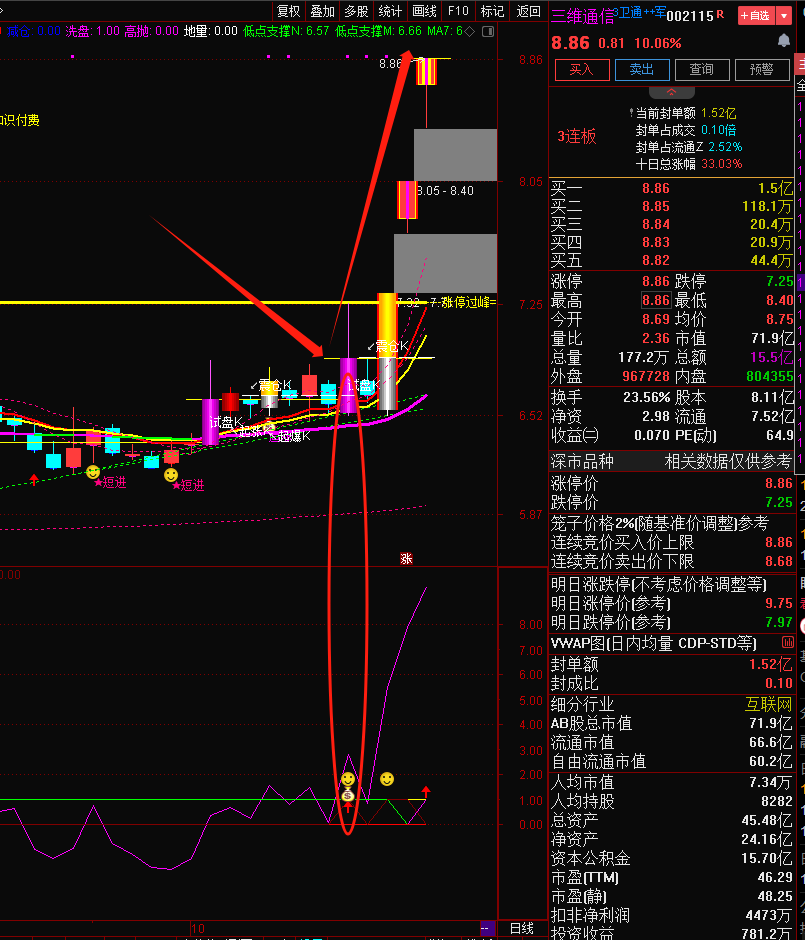Open the VWAP chart icon
This screenshot has width=805, height=940.
788,643
